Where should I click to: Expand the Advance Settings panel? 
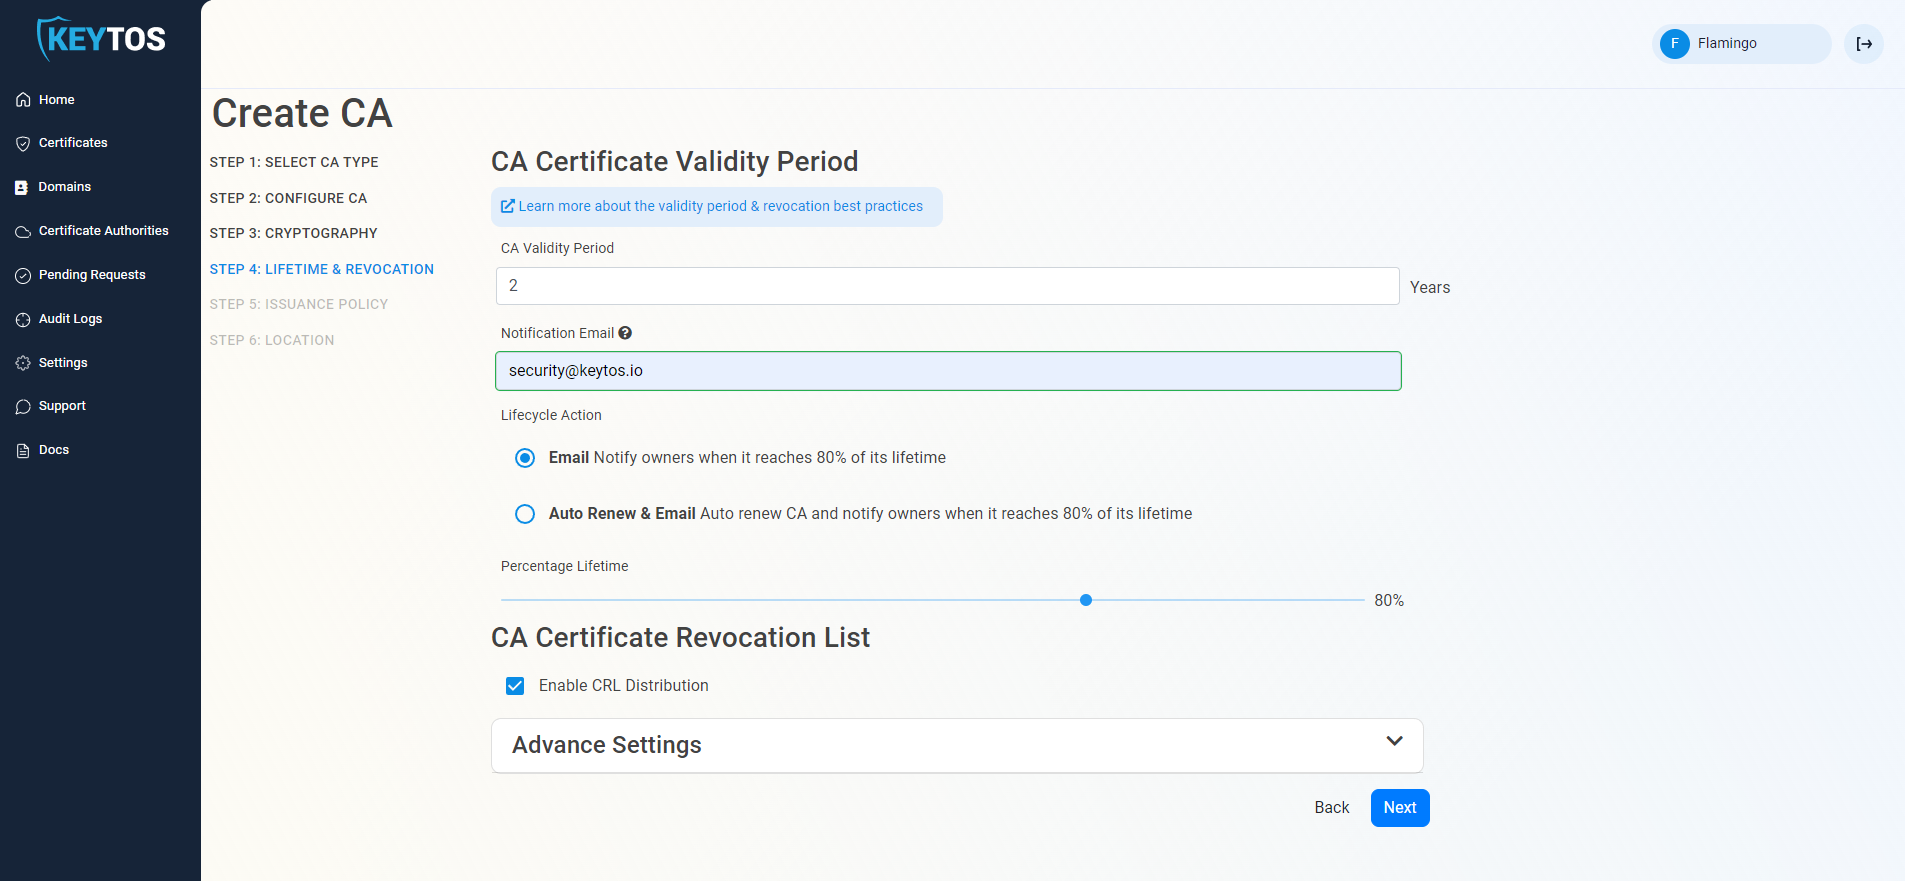[957, 745]
